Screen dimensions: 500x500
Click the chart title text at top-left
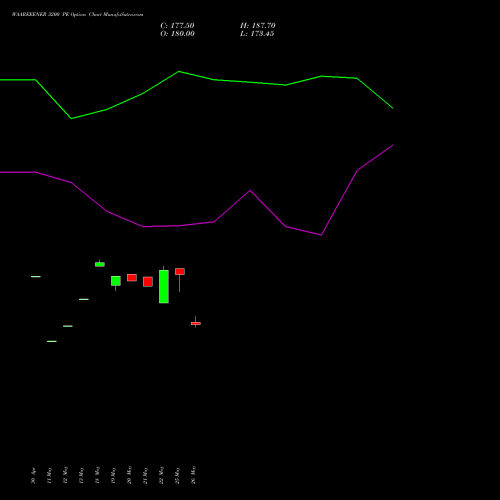77,15
